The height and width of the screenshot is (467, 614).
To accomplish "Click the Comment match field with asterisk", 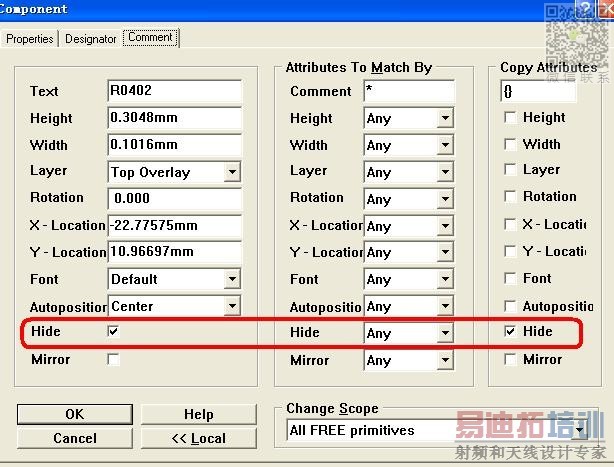I will point(409,91).
